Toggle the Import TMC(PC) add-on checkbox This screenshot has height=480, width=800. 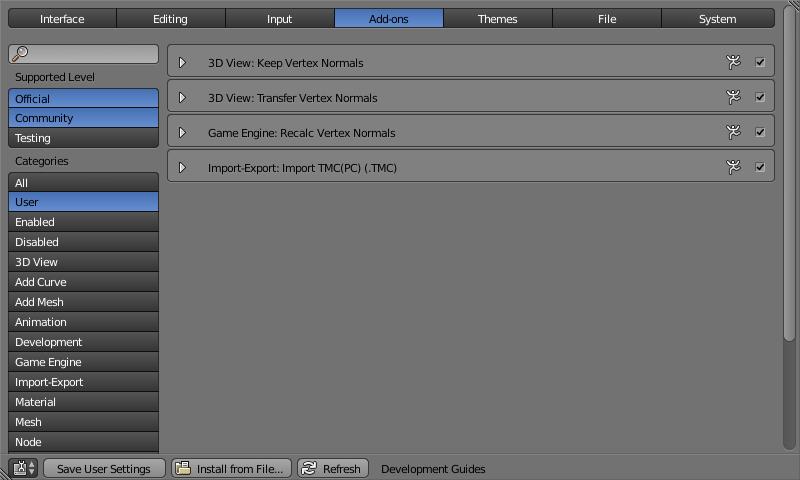pos(760,167)
